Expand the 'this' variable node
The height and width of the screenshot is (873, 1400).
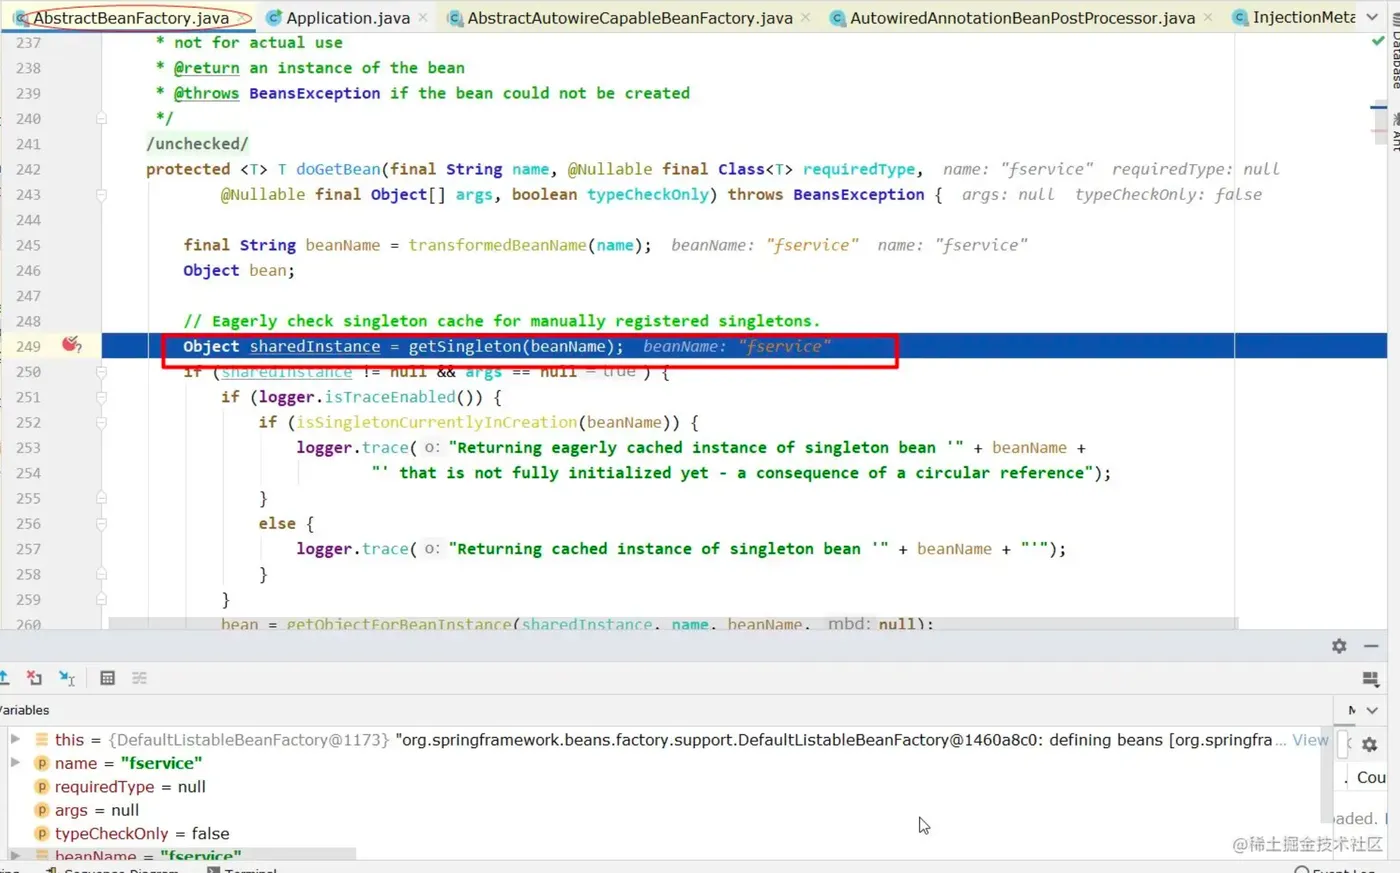click(15, 739)
